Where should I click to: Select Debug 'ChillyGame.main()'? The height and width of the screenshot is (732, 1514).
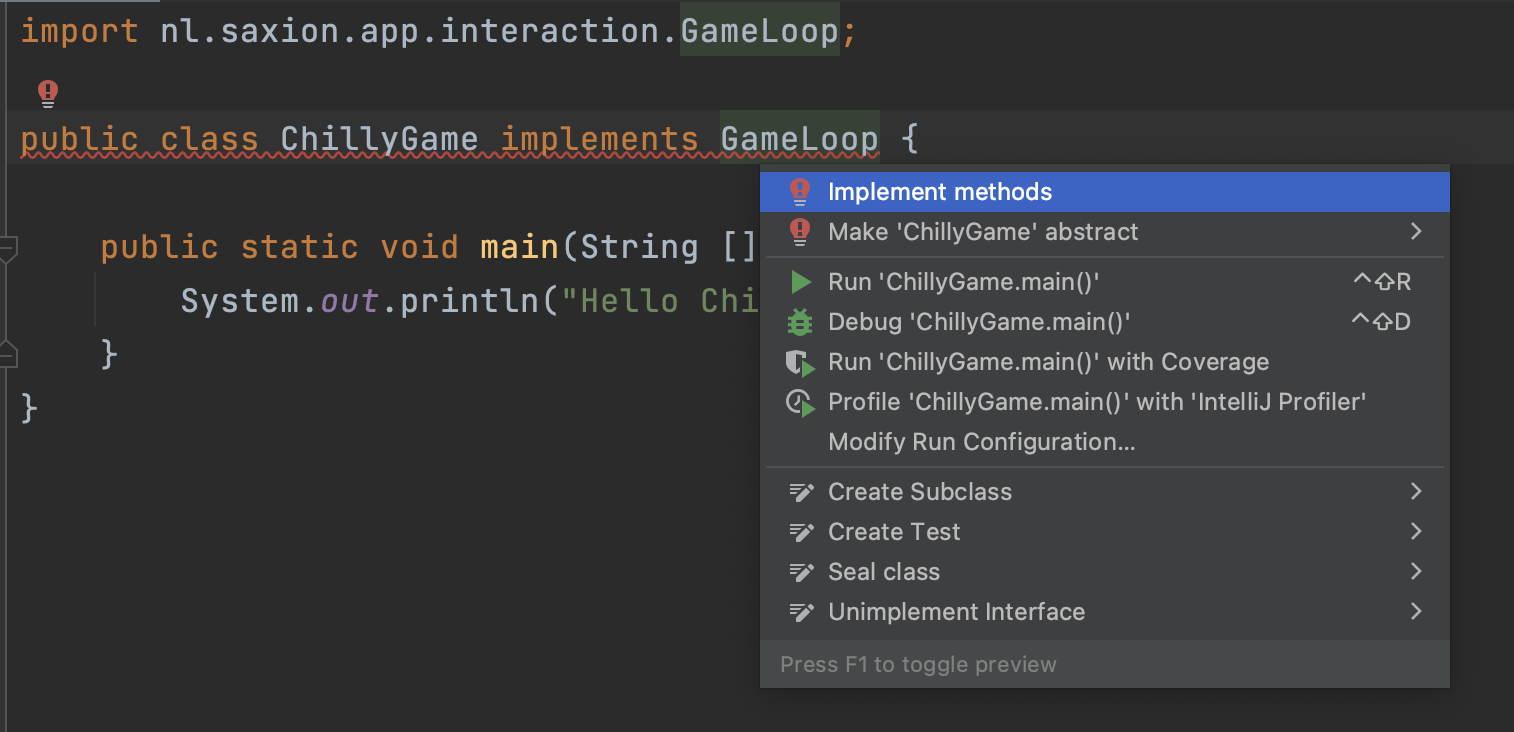[x=1104, y=322]
